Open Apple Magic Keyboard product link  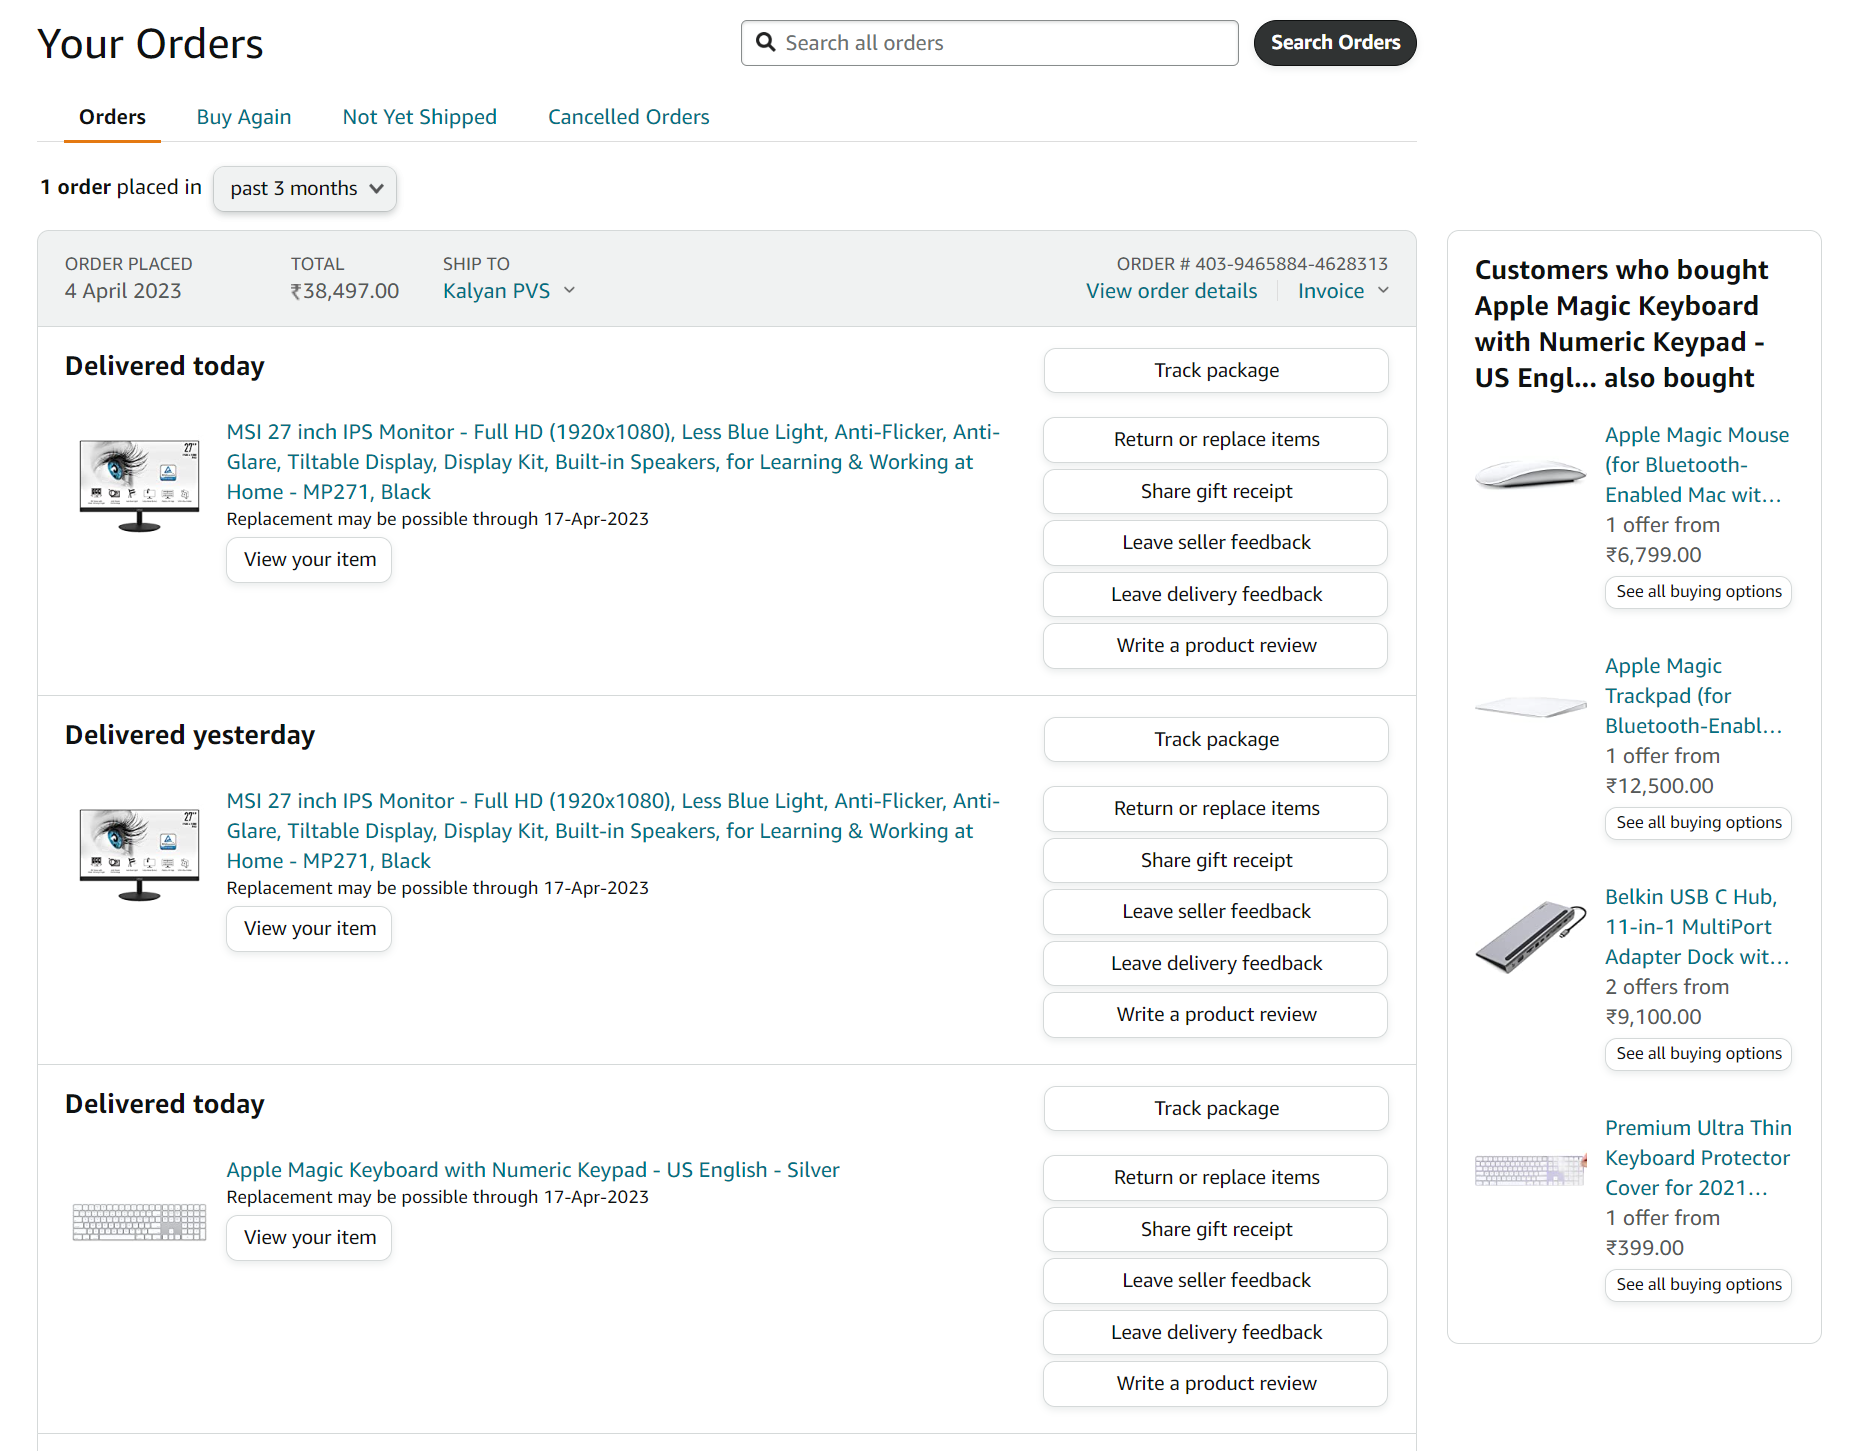pyautogui.click(x=533, y=1170)
